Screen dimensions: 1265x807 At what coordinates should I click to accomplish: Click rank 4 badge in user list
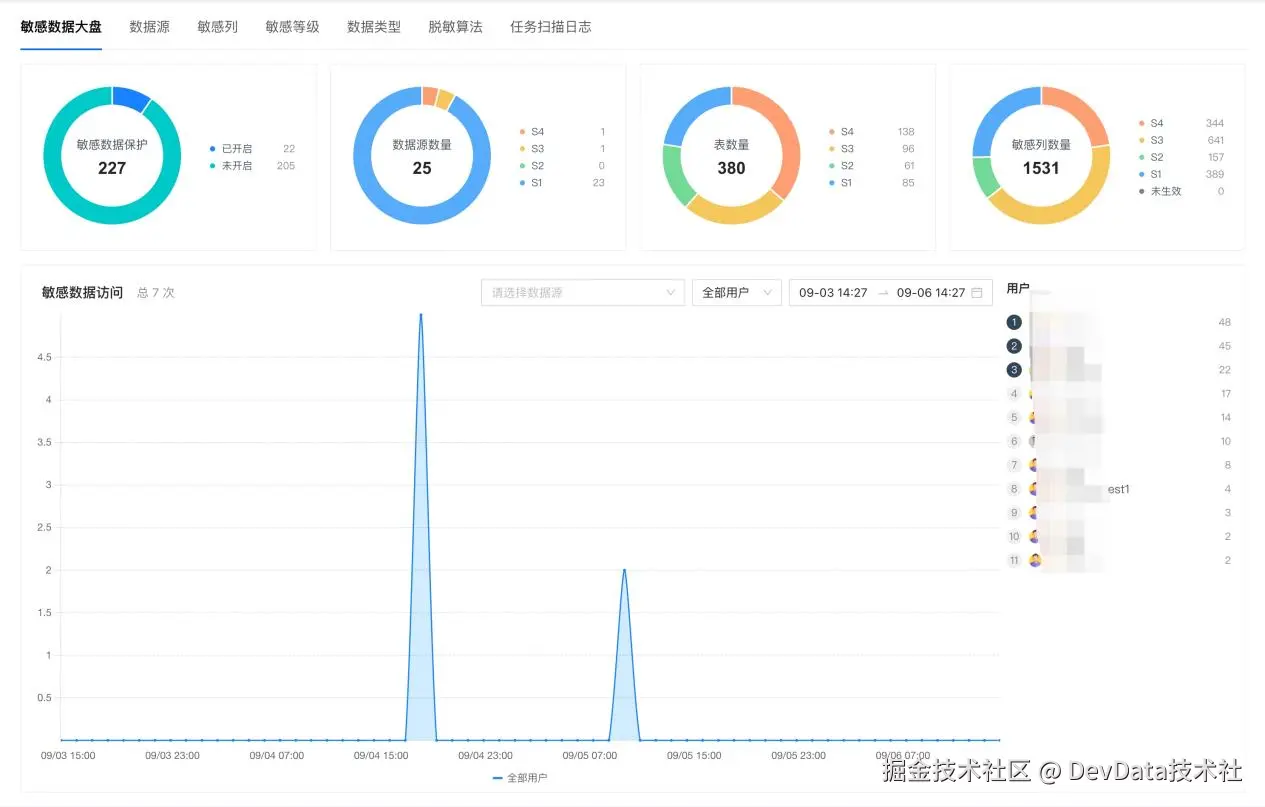coord(1015,394)
